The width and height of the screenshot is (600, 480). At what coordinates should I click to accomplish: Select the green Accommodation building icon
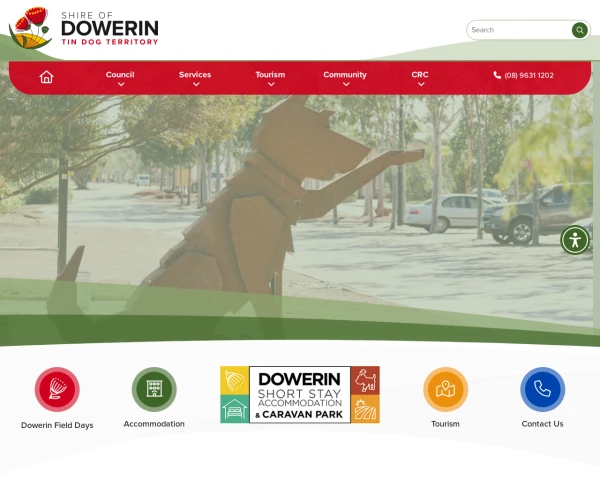coord(154,389)
